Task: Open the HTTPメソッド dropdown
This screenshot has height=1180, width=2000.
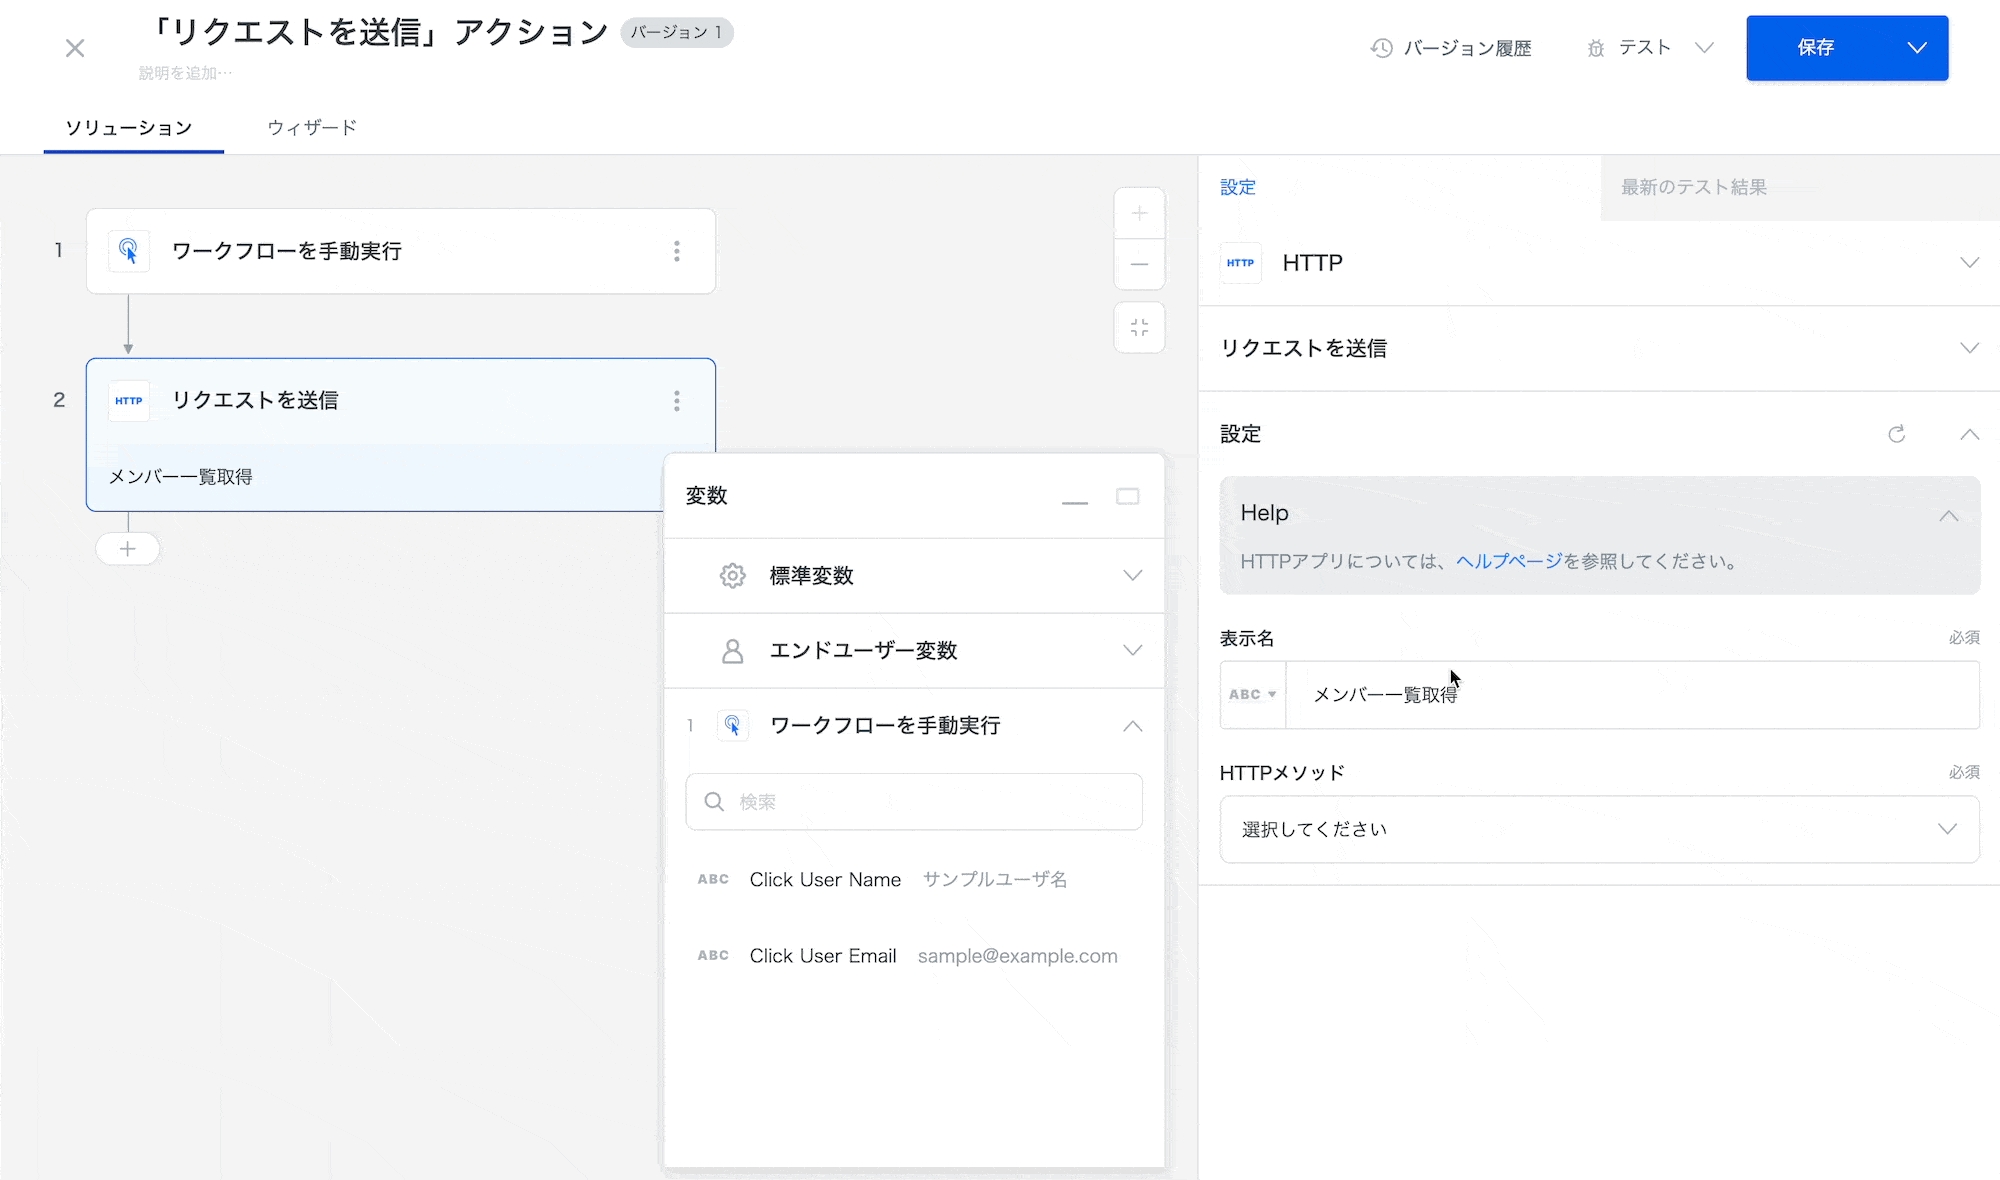Action: 1598,829
